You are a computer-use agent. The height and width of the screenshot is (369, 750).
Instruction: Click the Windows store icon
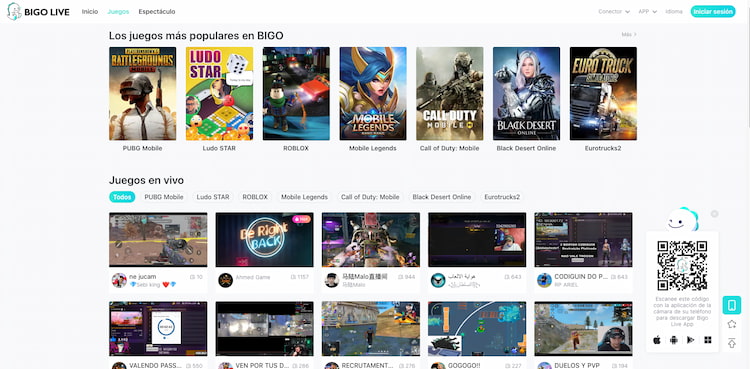[707, 340]
